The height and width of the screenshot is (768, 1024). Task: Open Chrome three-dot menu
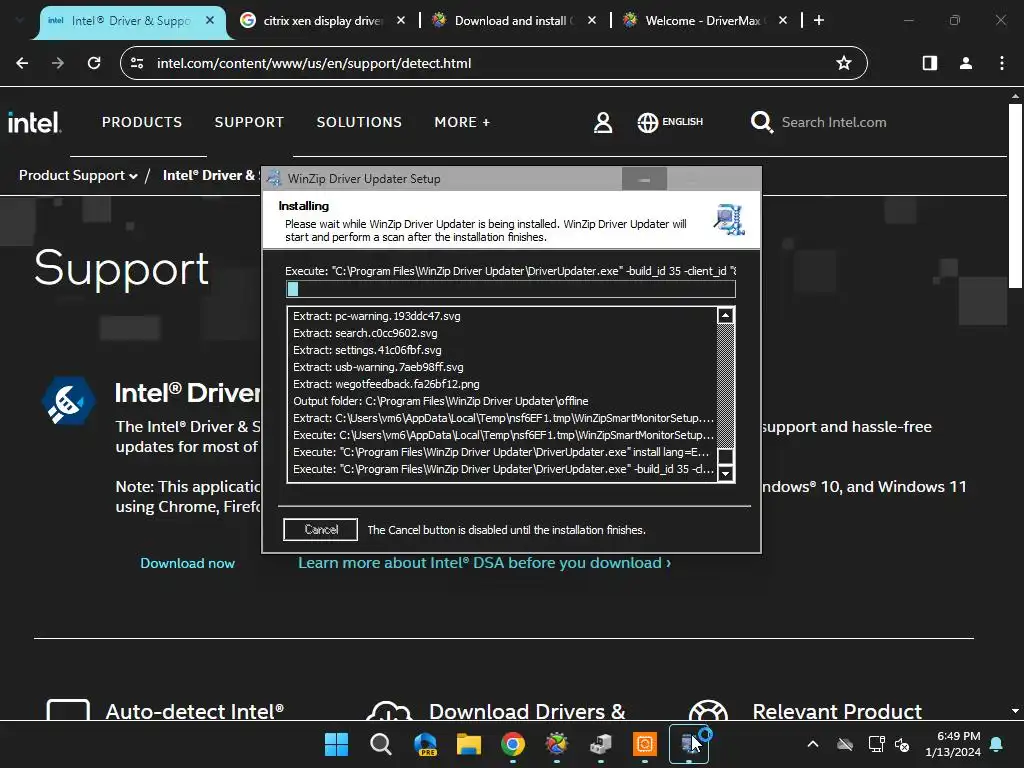click(1002, 63)
